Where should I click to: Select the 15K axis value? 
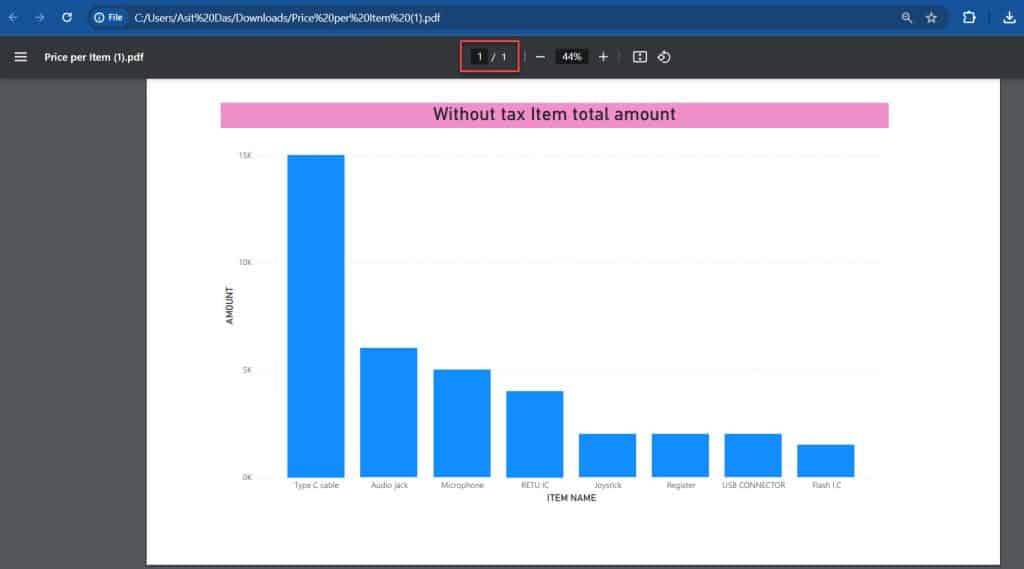[245, 155]
